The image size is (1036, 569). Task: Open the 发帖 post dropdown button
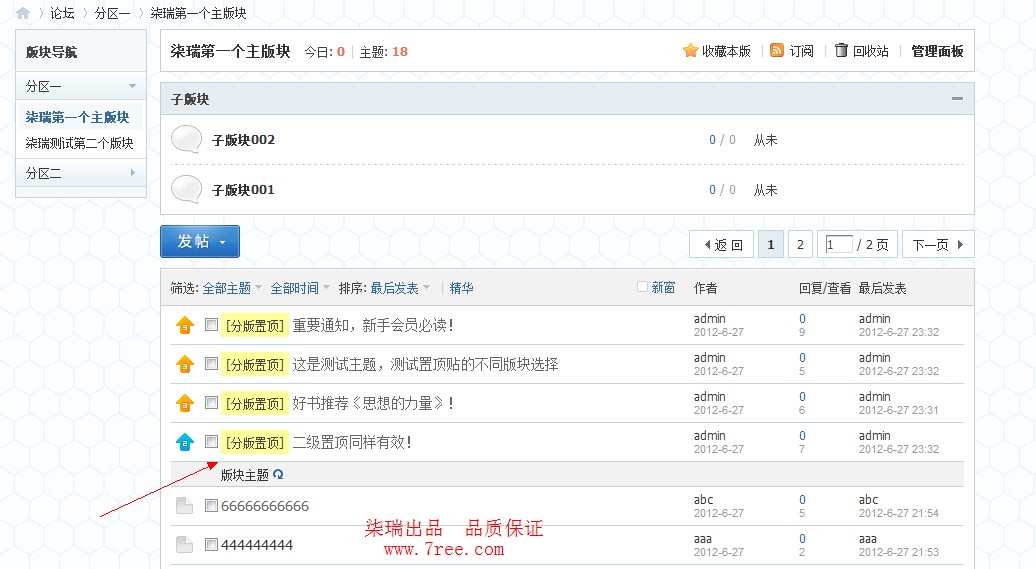(200, 241)
